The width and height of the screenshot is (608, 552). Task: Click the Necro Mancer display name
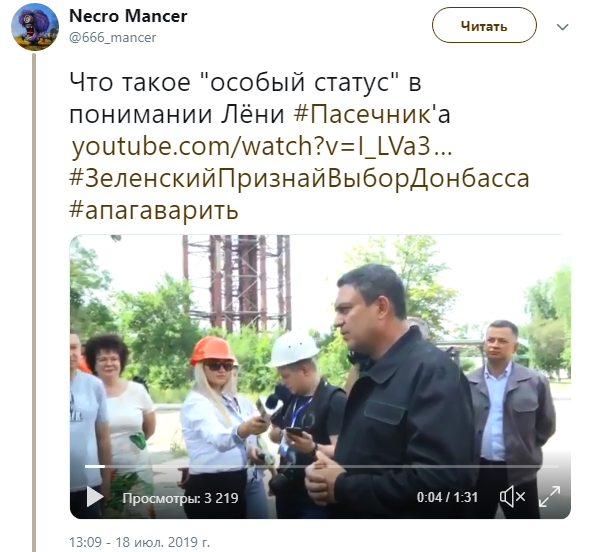128,16
